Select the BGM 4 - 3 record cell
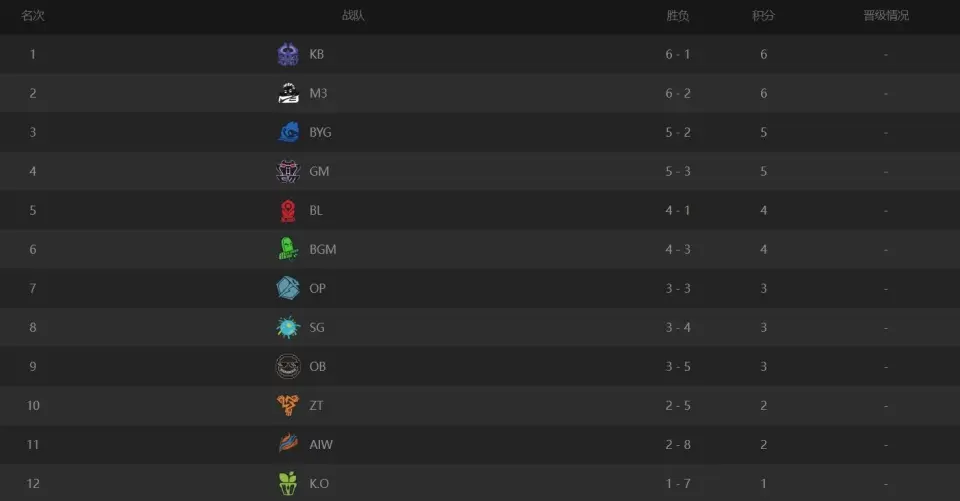 678,249
